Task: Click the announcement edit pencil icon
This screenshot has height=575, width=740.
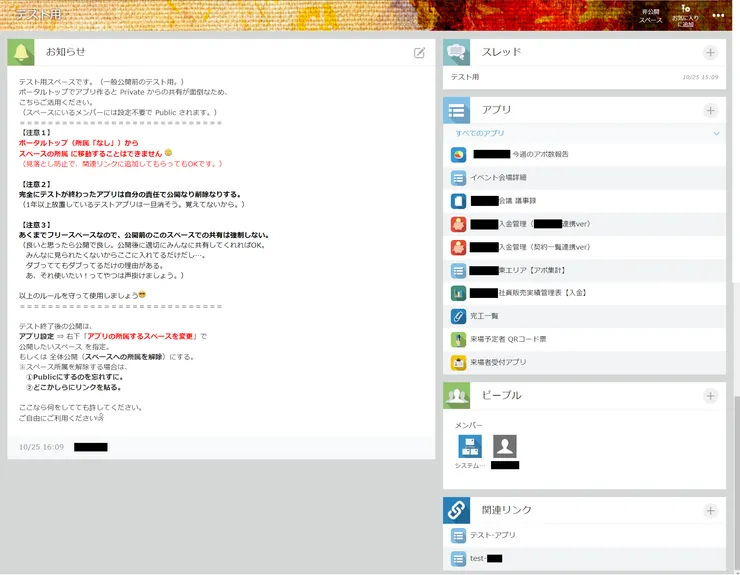Action: [420, 52]
